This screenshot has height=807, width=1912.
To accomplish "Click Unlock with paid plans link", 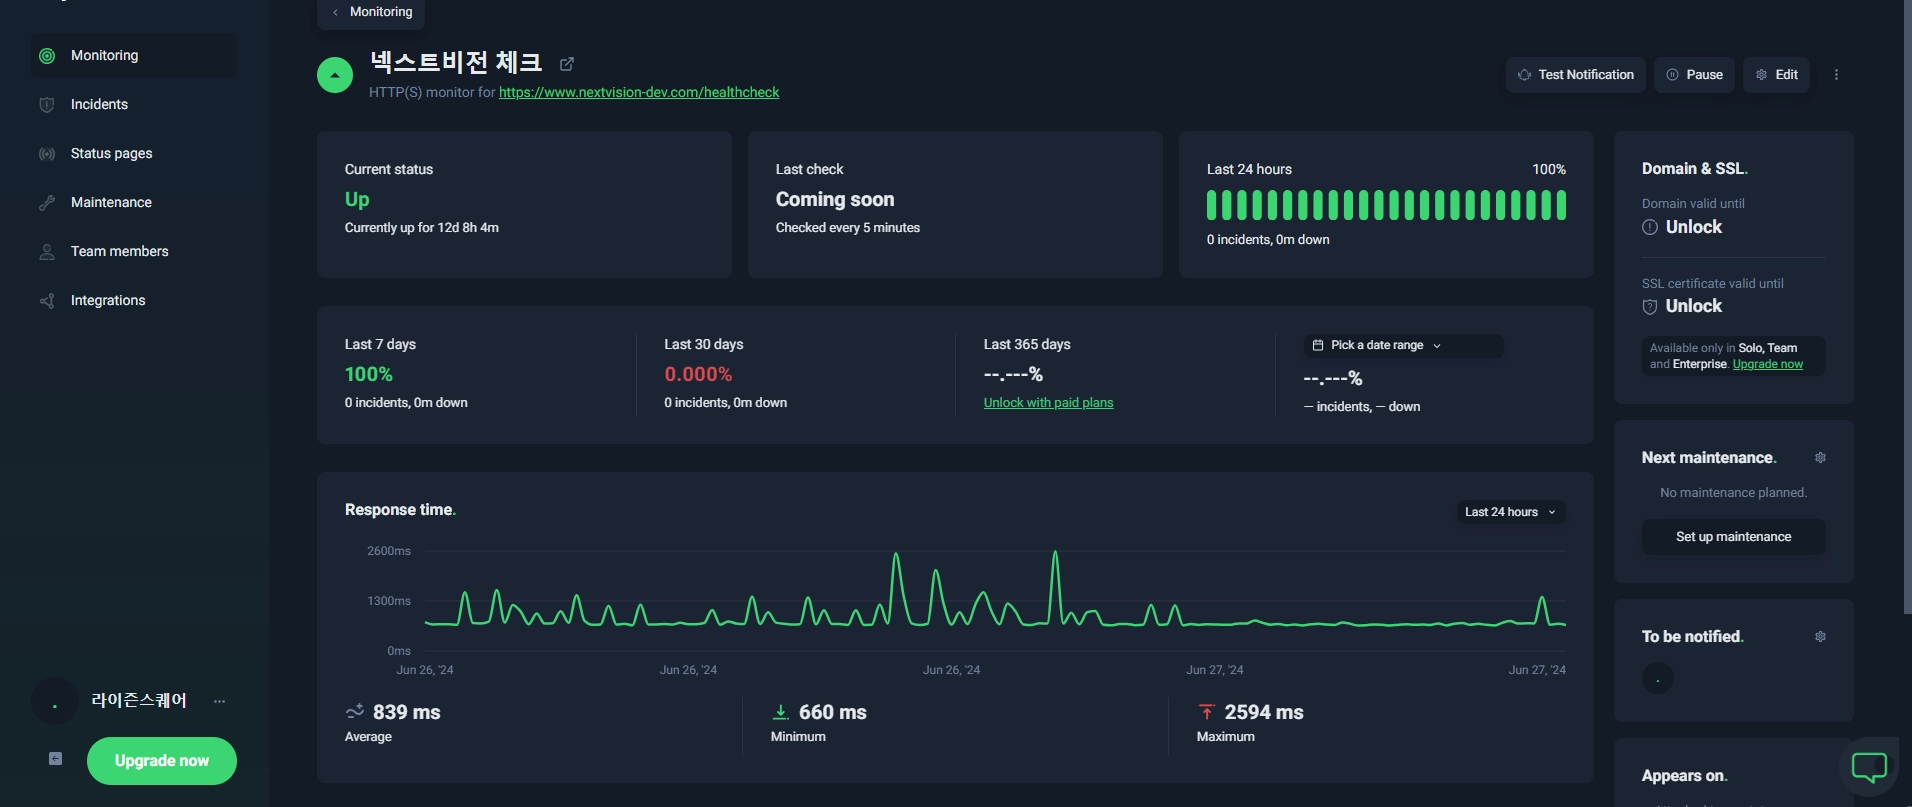I will coord(1048,403).
